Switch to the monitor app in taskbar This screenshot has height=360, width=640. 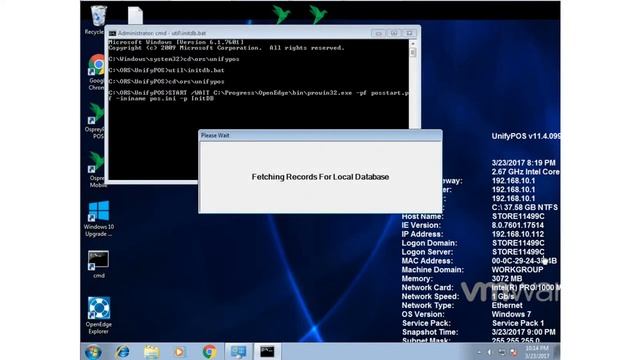[x=238, y=351]
